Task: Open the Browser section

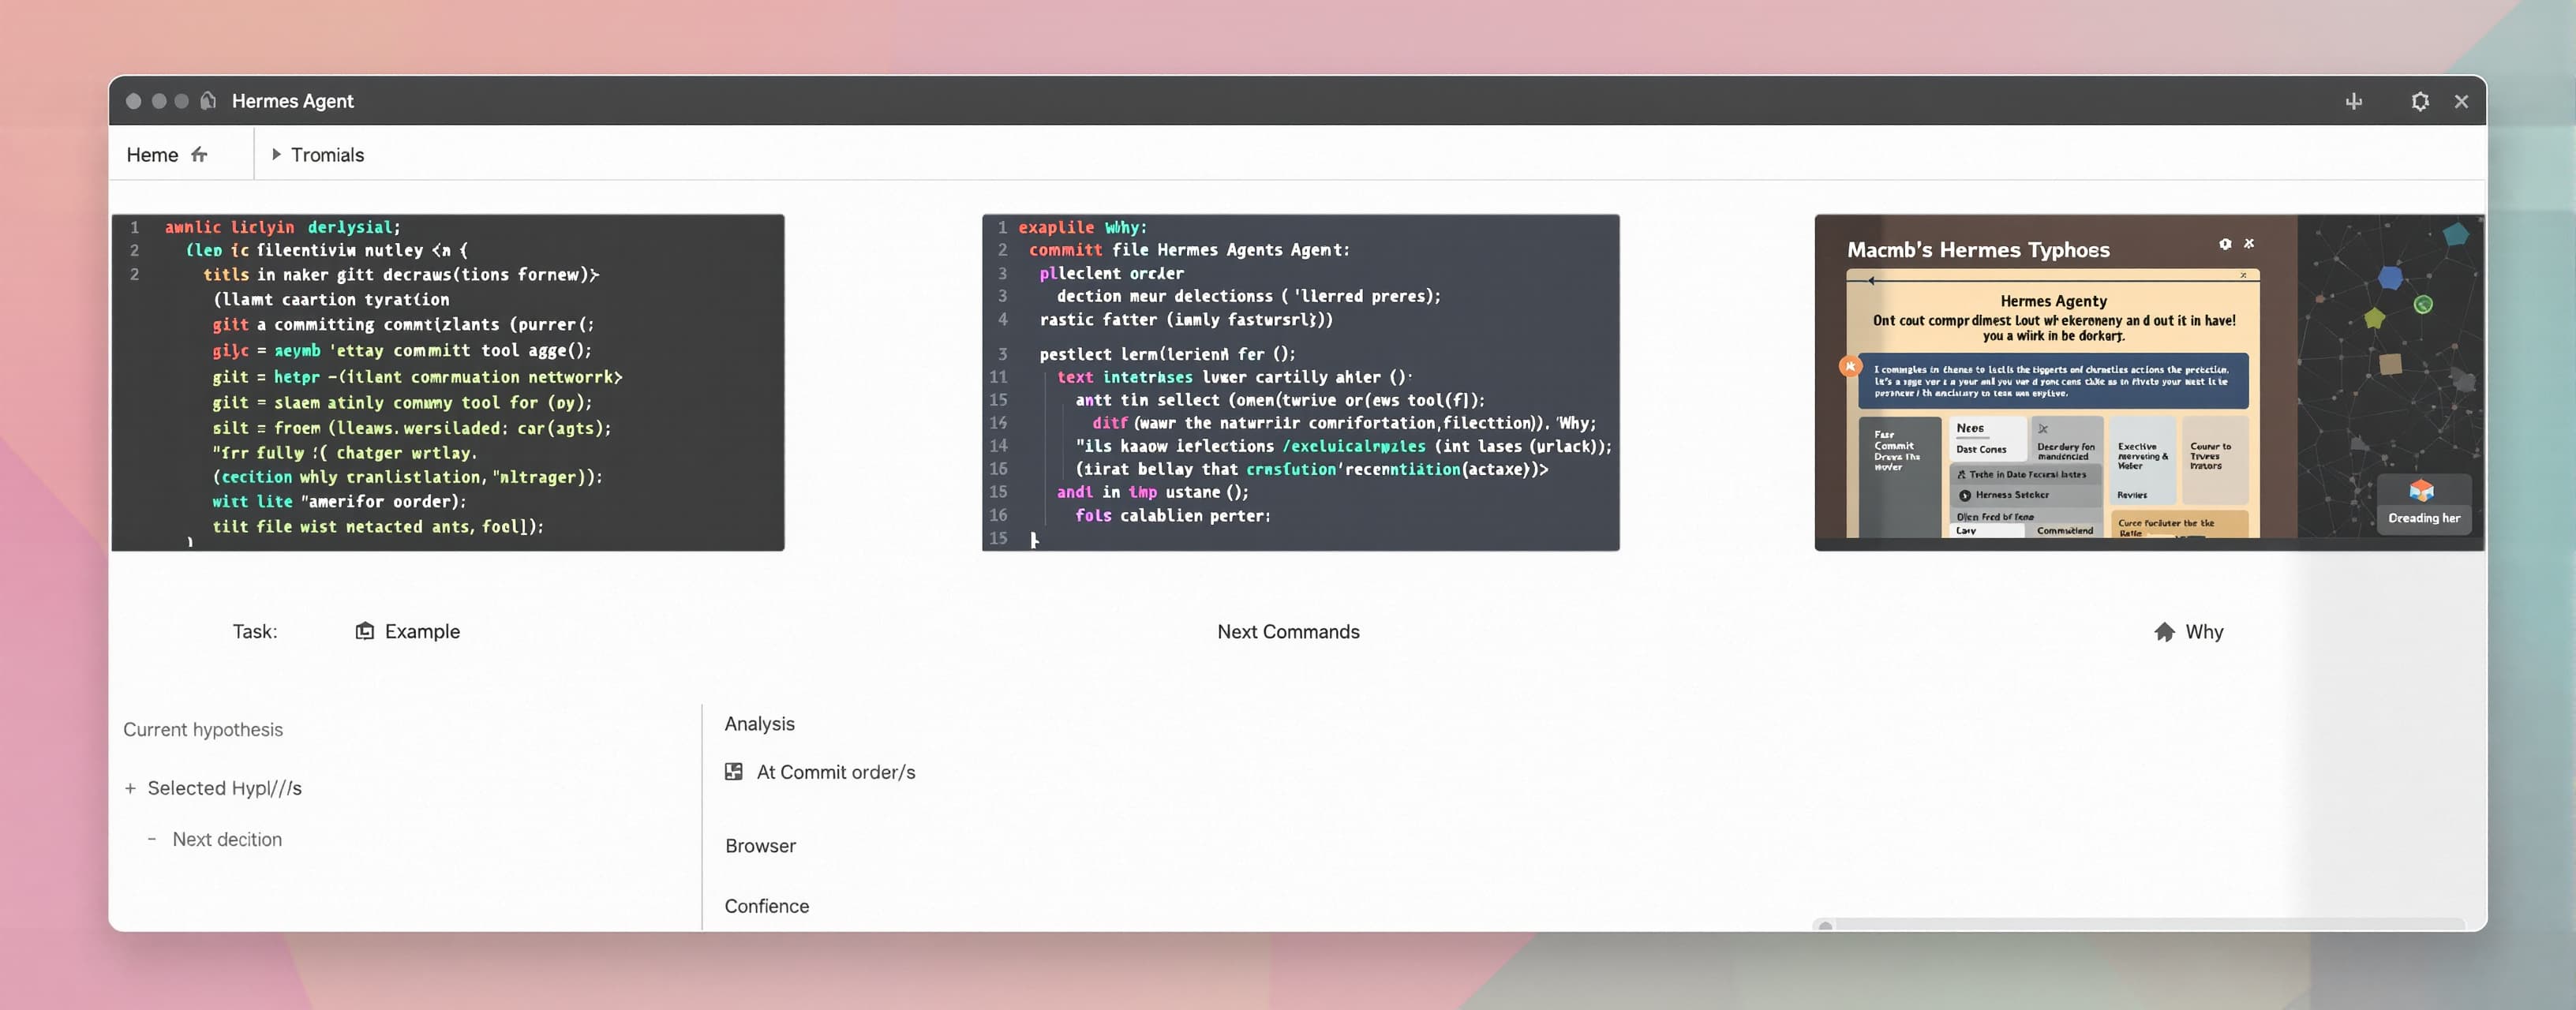Action: 761,846
